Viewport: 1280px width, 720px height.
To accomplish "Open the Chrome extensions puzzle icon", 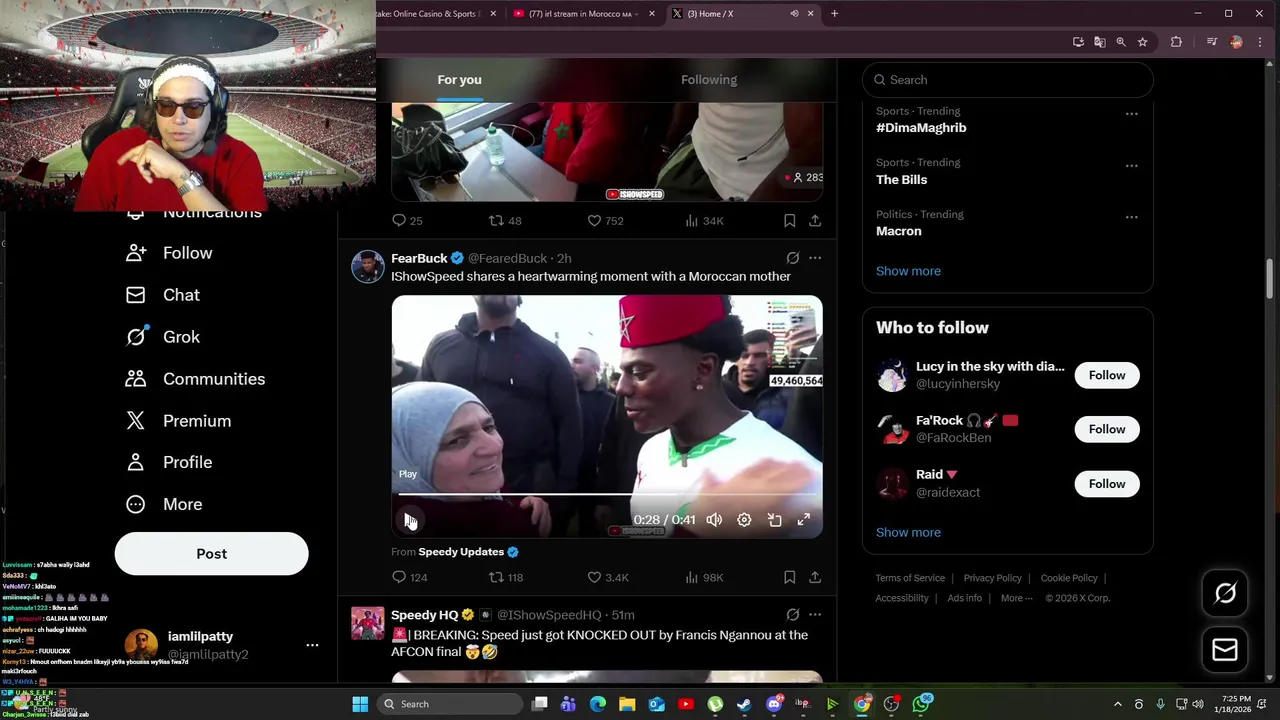I will pos(1176,42).
